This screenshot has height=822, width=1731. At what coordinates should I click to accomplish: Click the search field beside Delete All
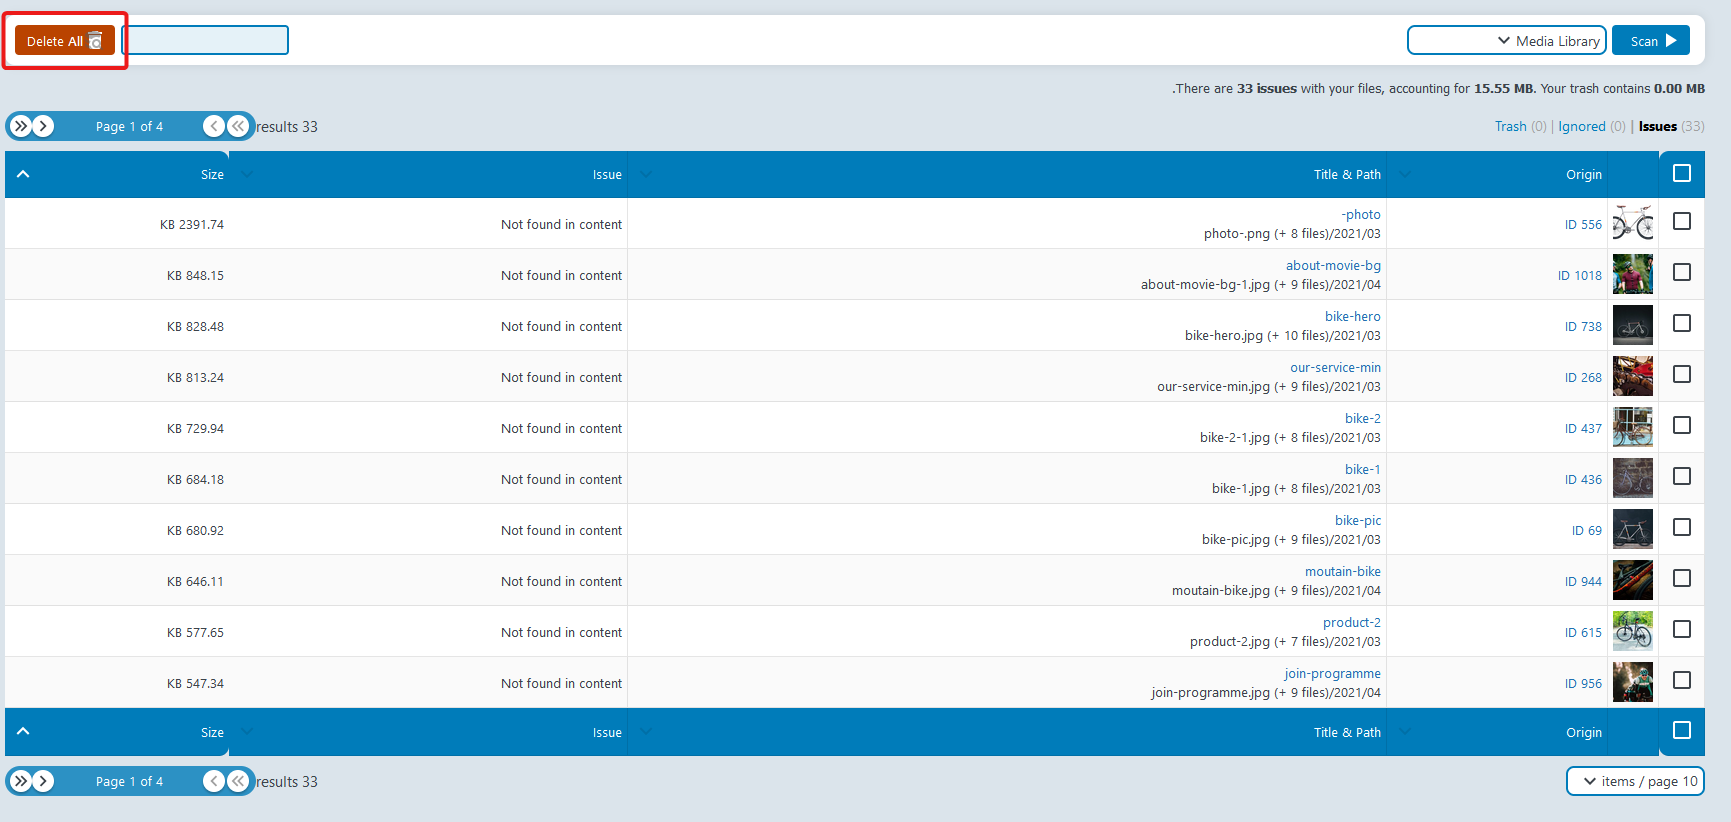point(205,41)
